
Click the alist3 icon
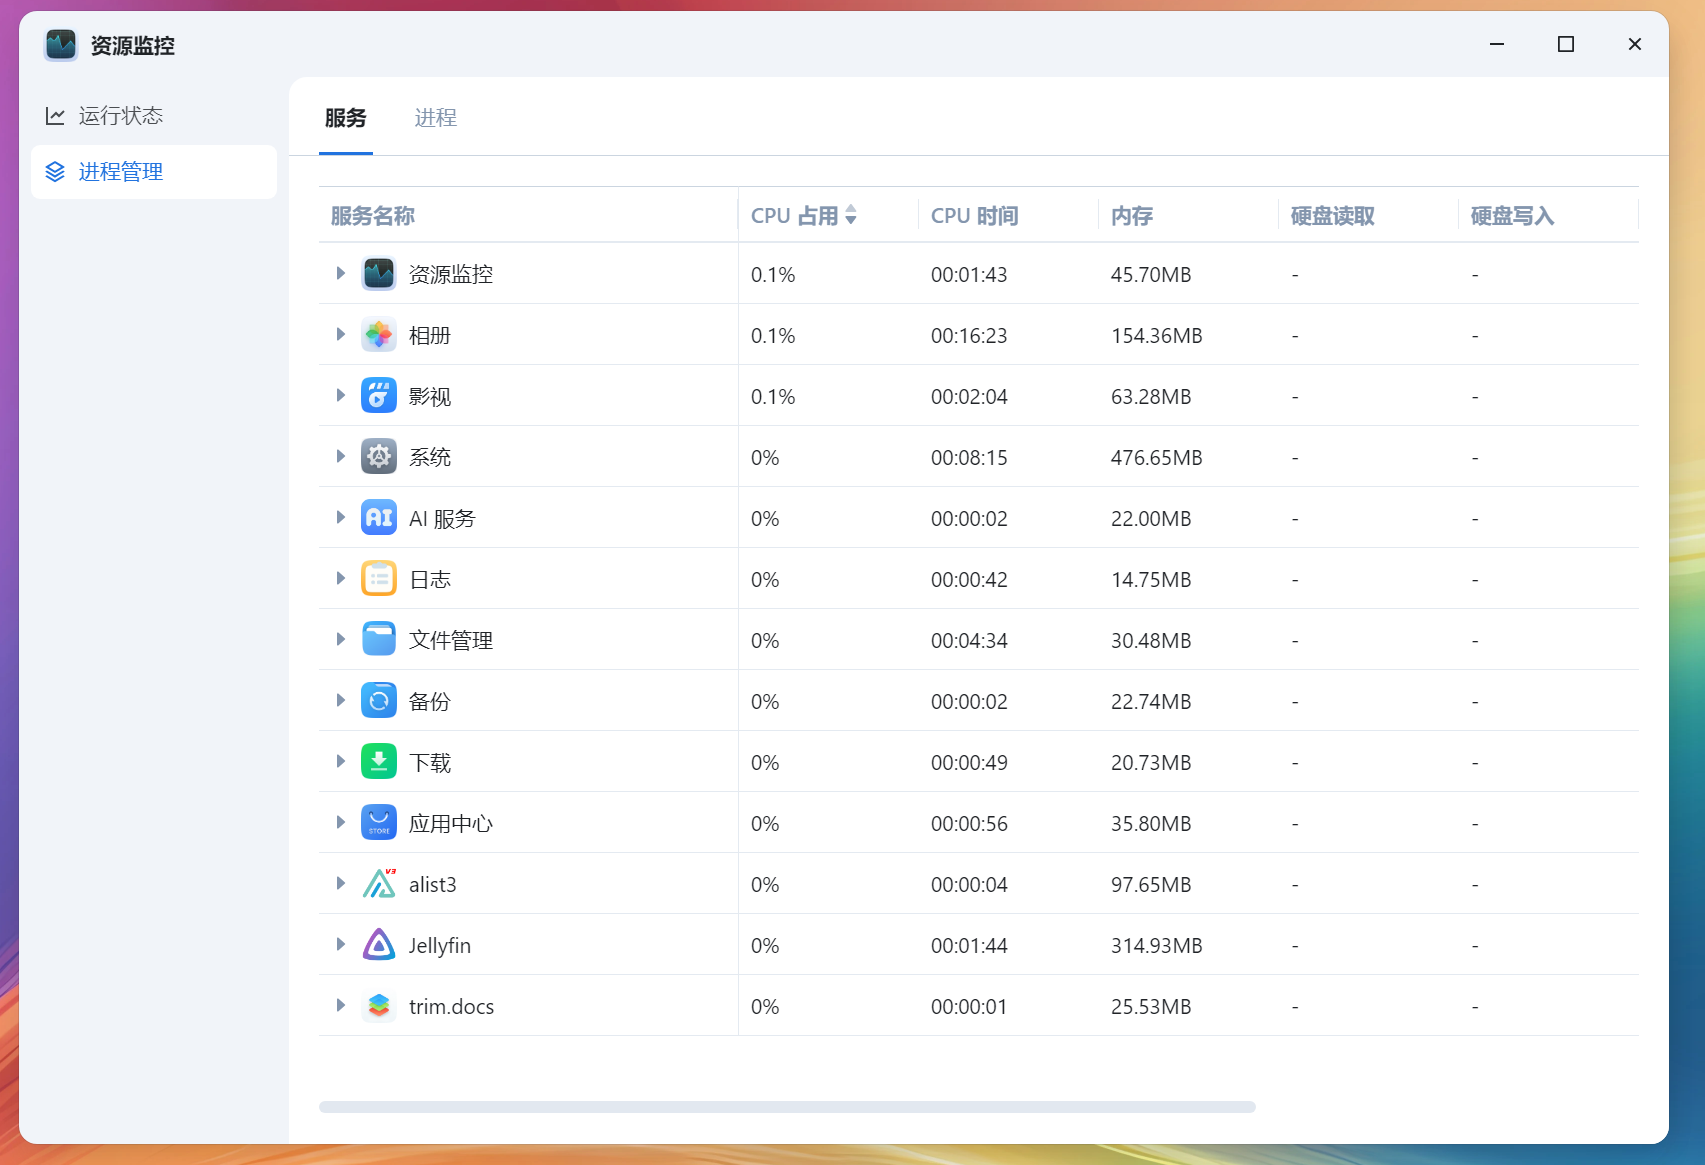[379, 884]
